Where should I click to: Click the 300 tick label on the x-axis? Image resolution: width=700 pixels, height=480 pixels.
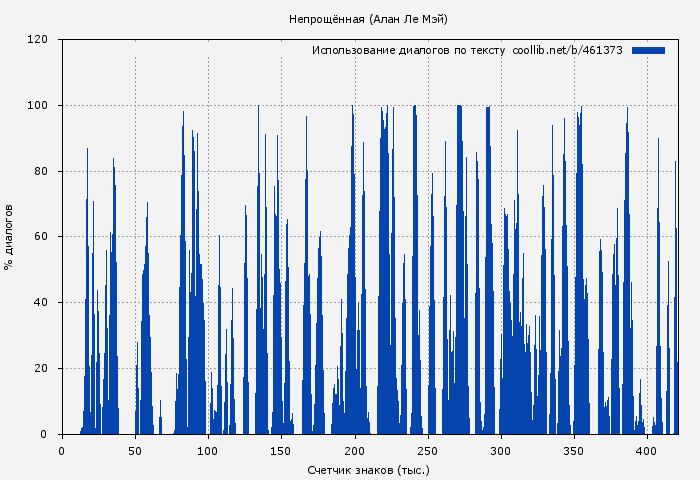click(x=500, y=450)
